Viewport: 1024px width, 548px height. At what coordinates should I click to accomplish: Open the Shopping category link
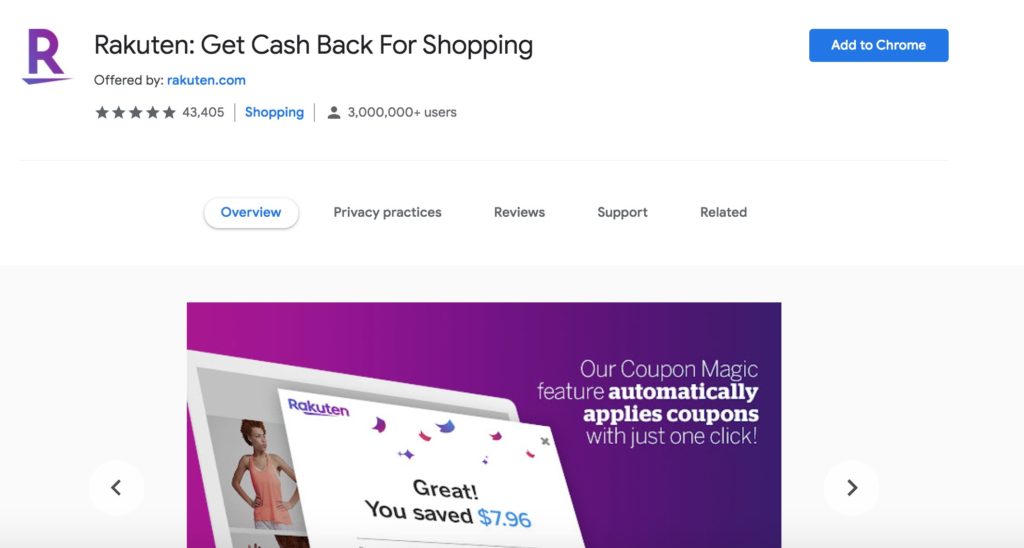pos(274,112)
